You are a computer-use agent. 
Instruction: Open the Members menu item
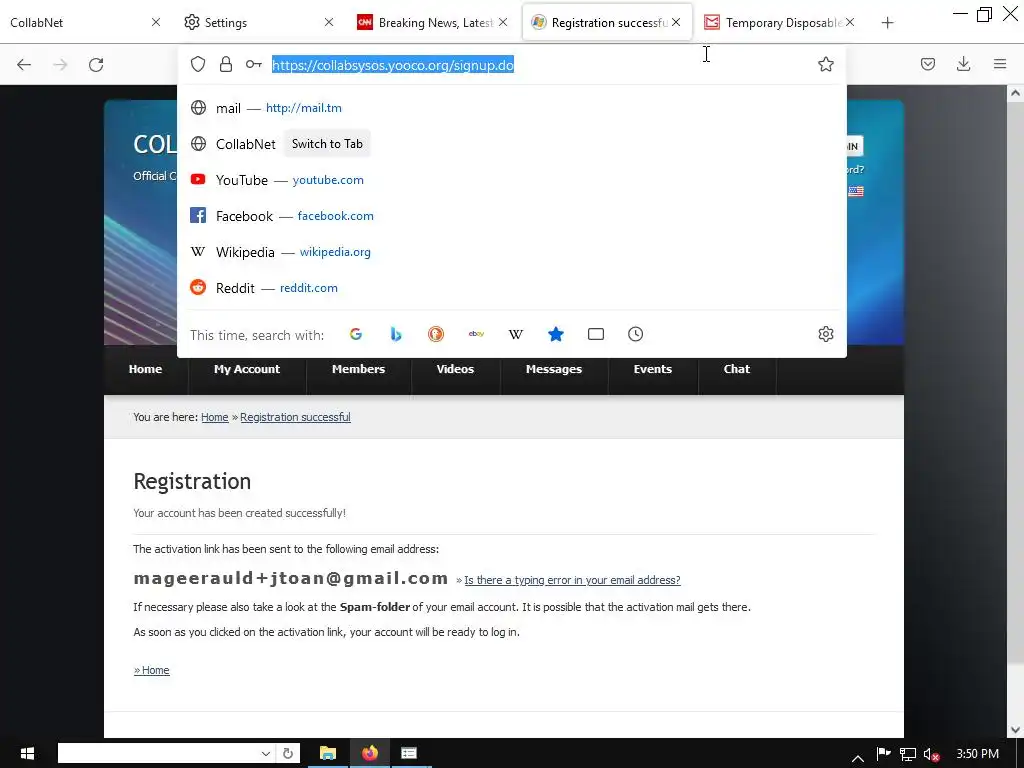[x=359, y=369]
